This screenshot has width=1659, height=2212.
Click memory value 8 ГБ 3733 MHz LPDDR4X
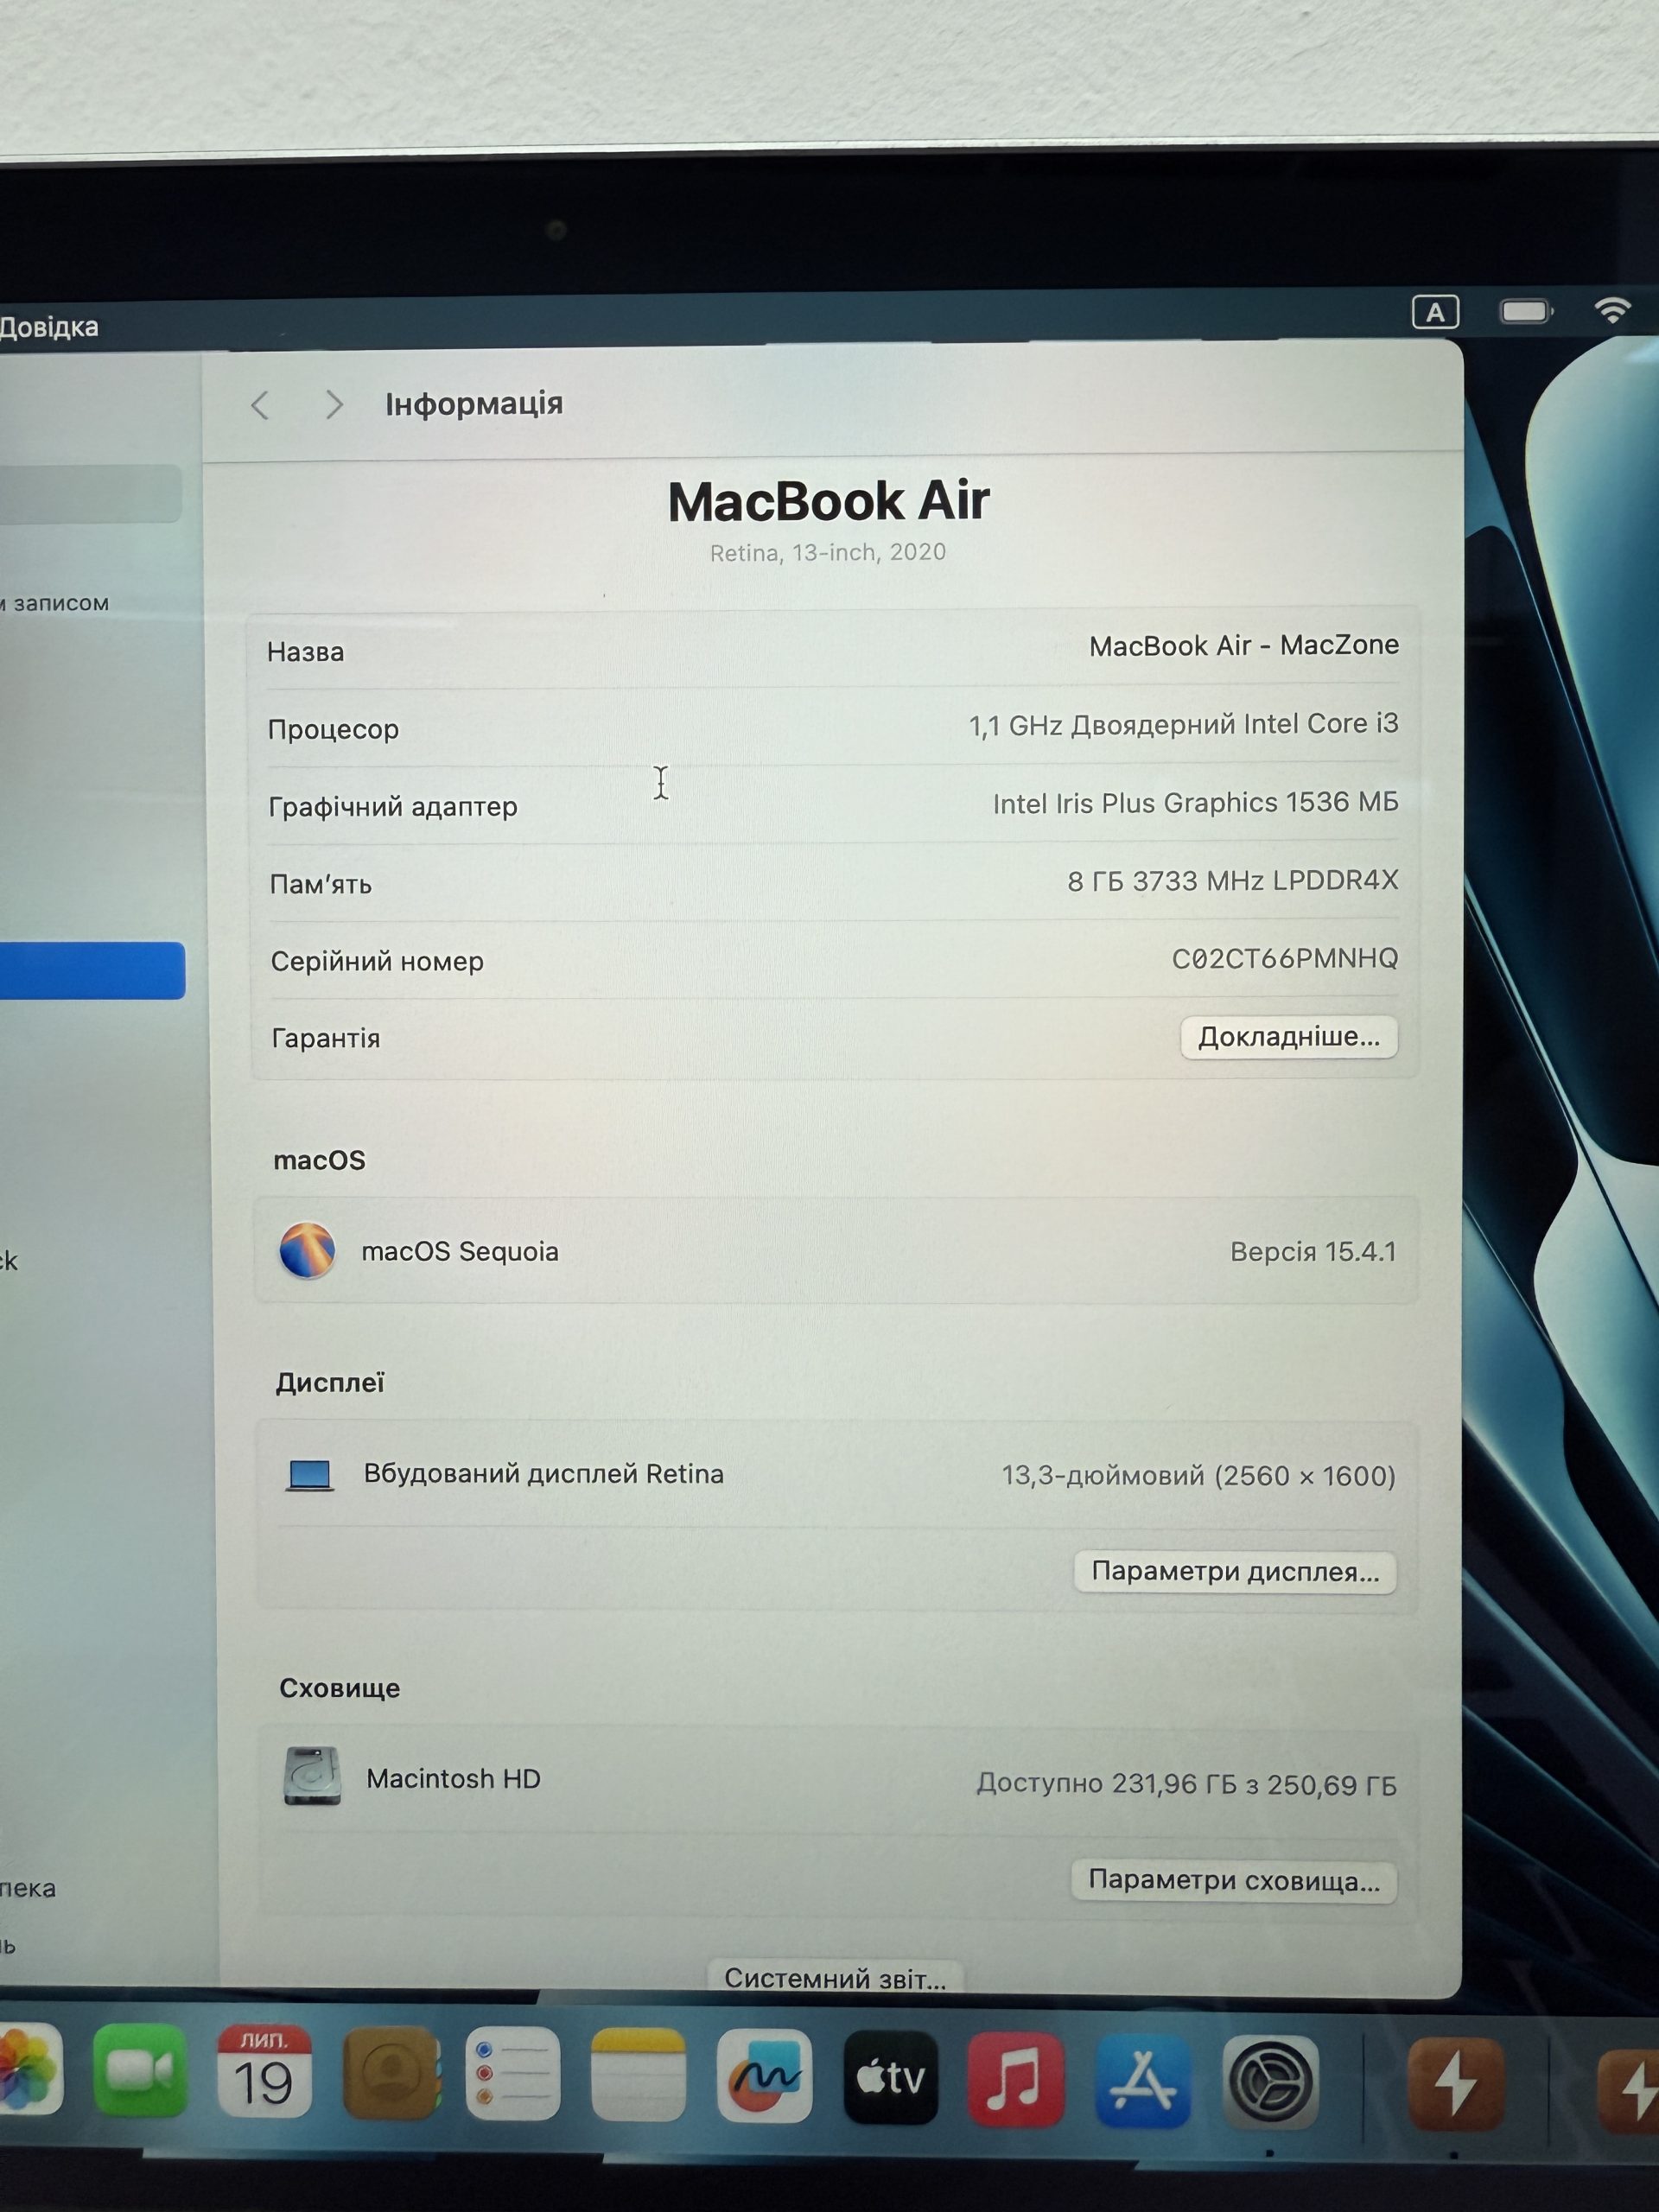1232,881
